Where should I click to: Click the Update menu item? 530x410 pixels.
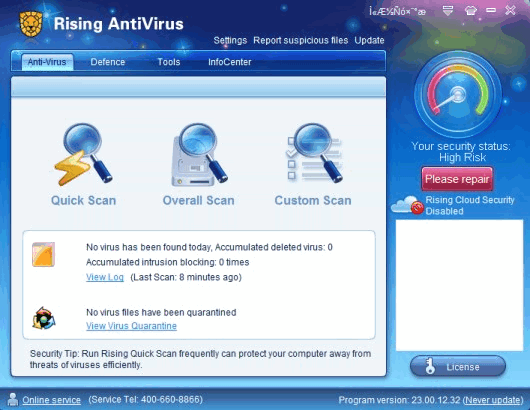tap(369, 40)
